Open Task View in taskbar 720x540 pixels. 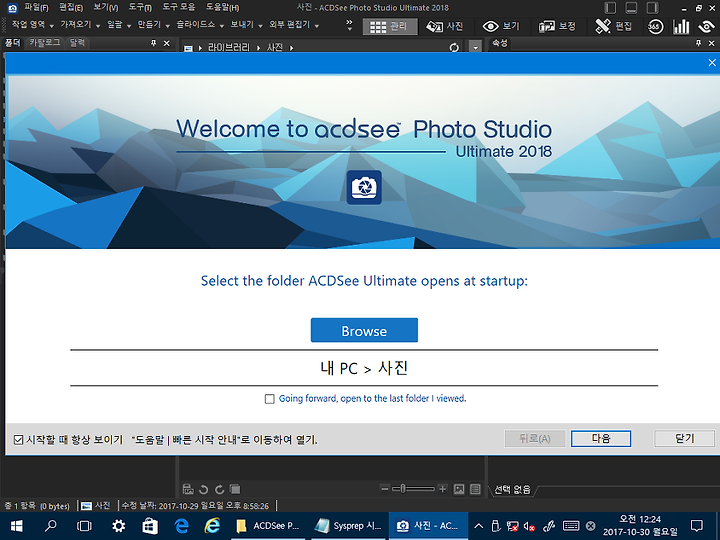click(x=84, y=526)
